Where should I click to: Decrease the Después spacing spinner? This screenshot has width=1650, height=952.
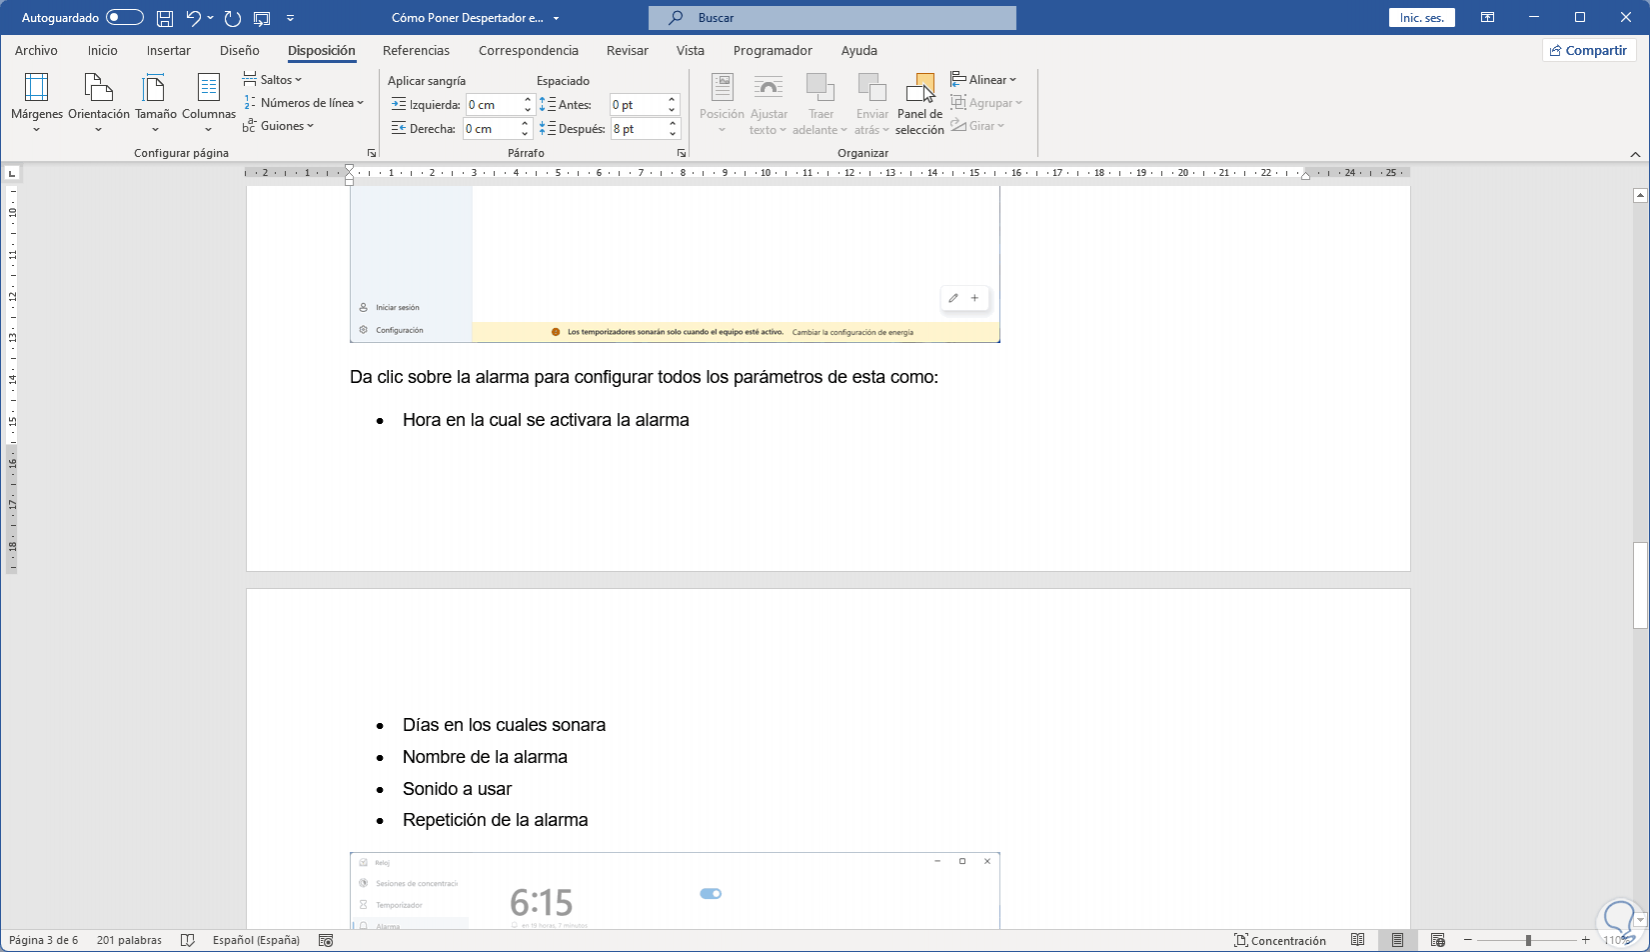click(x=673, y=134)
